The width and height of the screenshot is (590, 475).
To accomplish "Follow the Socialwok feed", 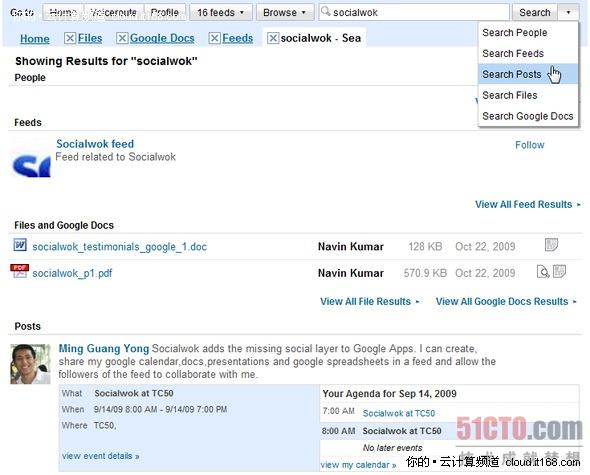I will 529,145.
